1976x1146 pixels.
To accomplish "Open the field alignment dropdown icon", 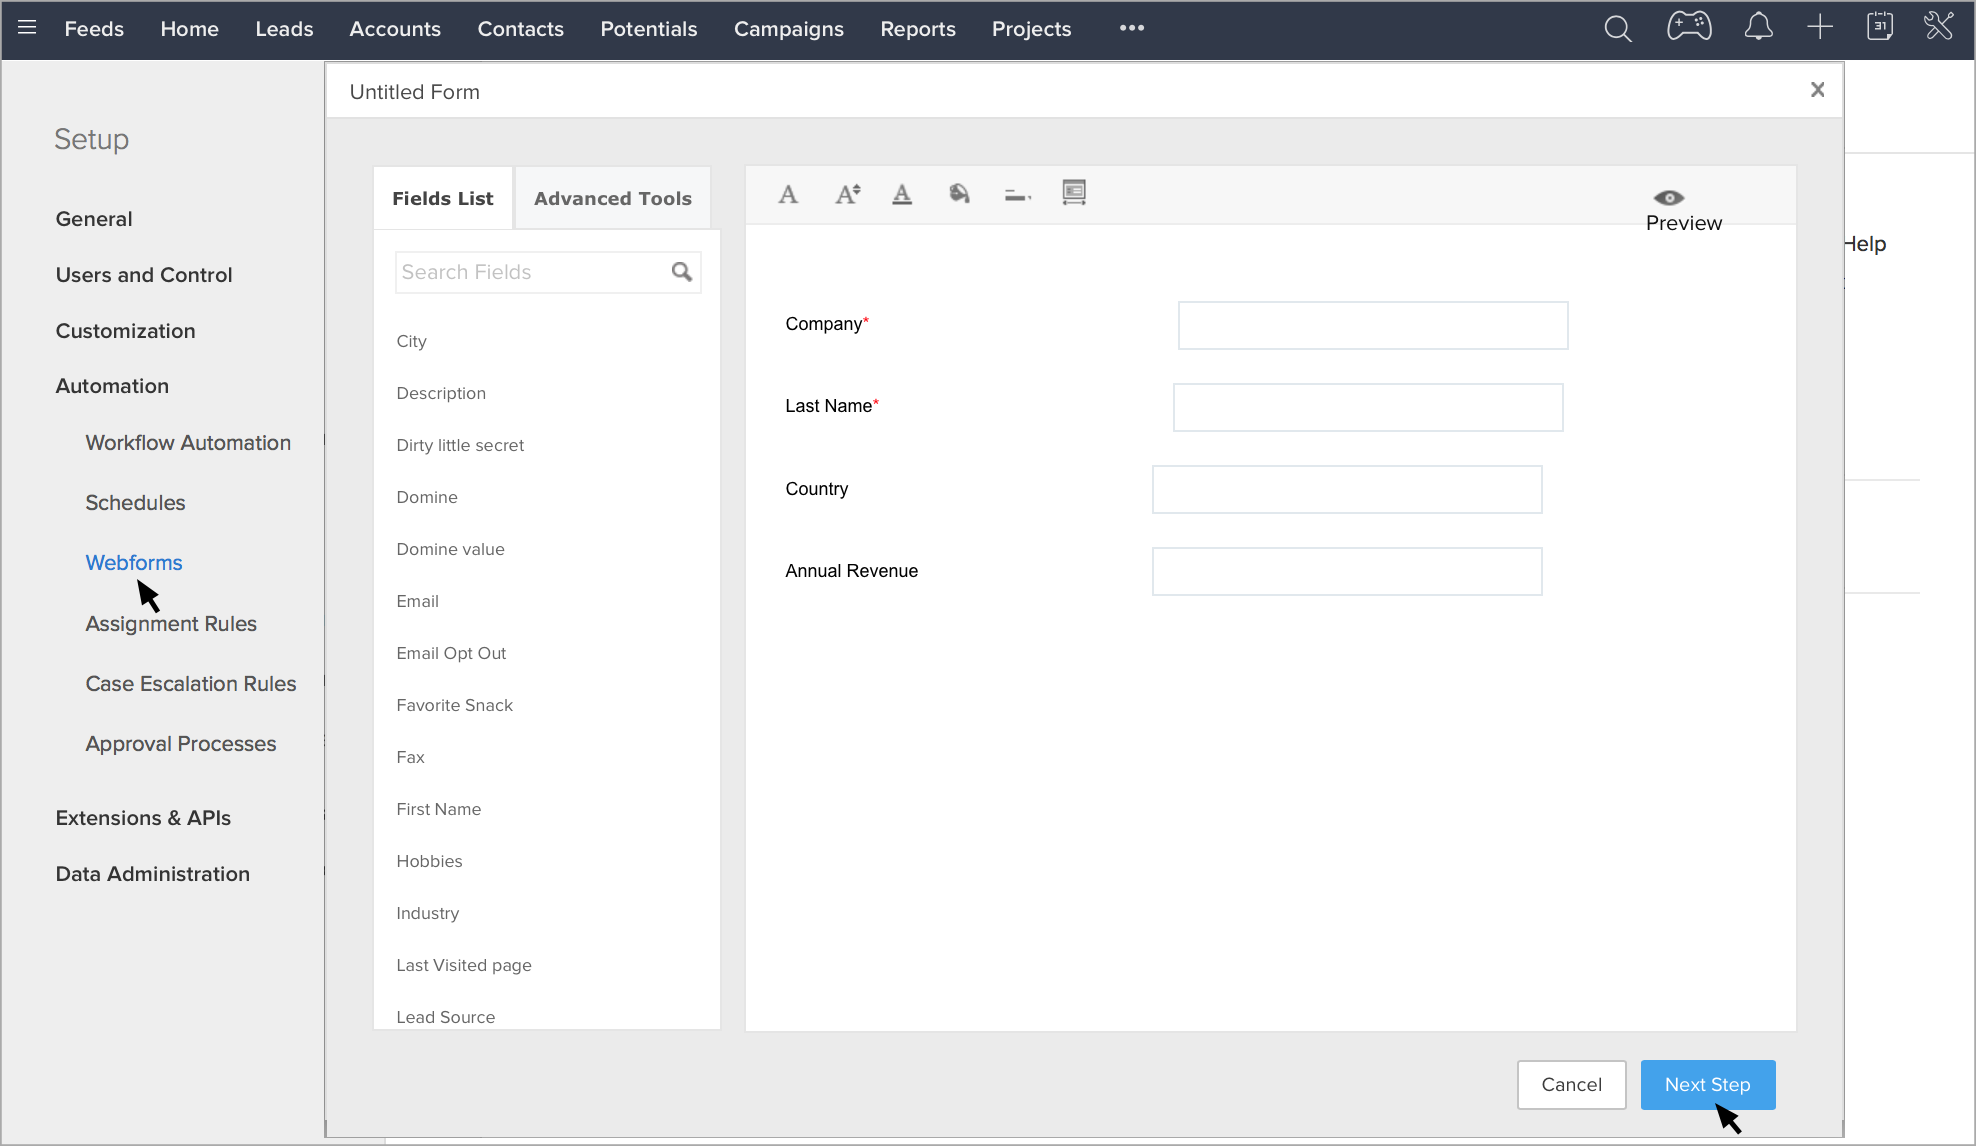I will pos(1017,195).
